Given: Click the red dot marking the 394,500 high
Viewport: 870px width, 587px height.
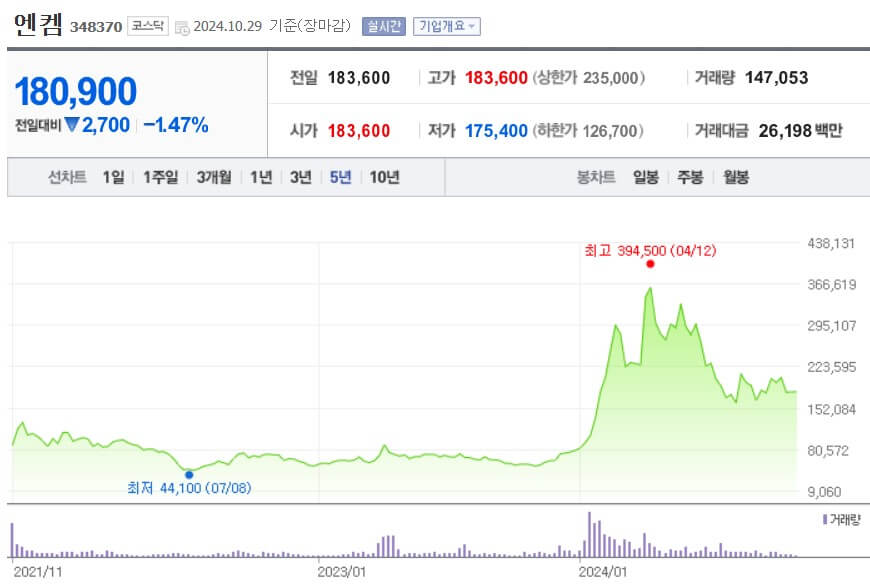Looking at the screenshot, I should pos(651,263).
